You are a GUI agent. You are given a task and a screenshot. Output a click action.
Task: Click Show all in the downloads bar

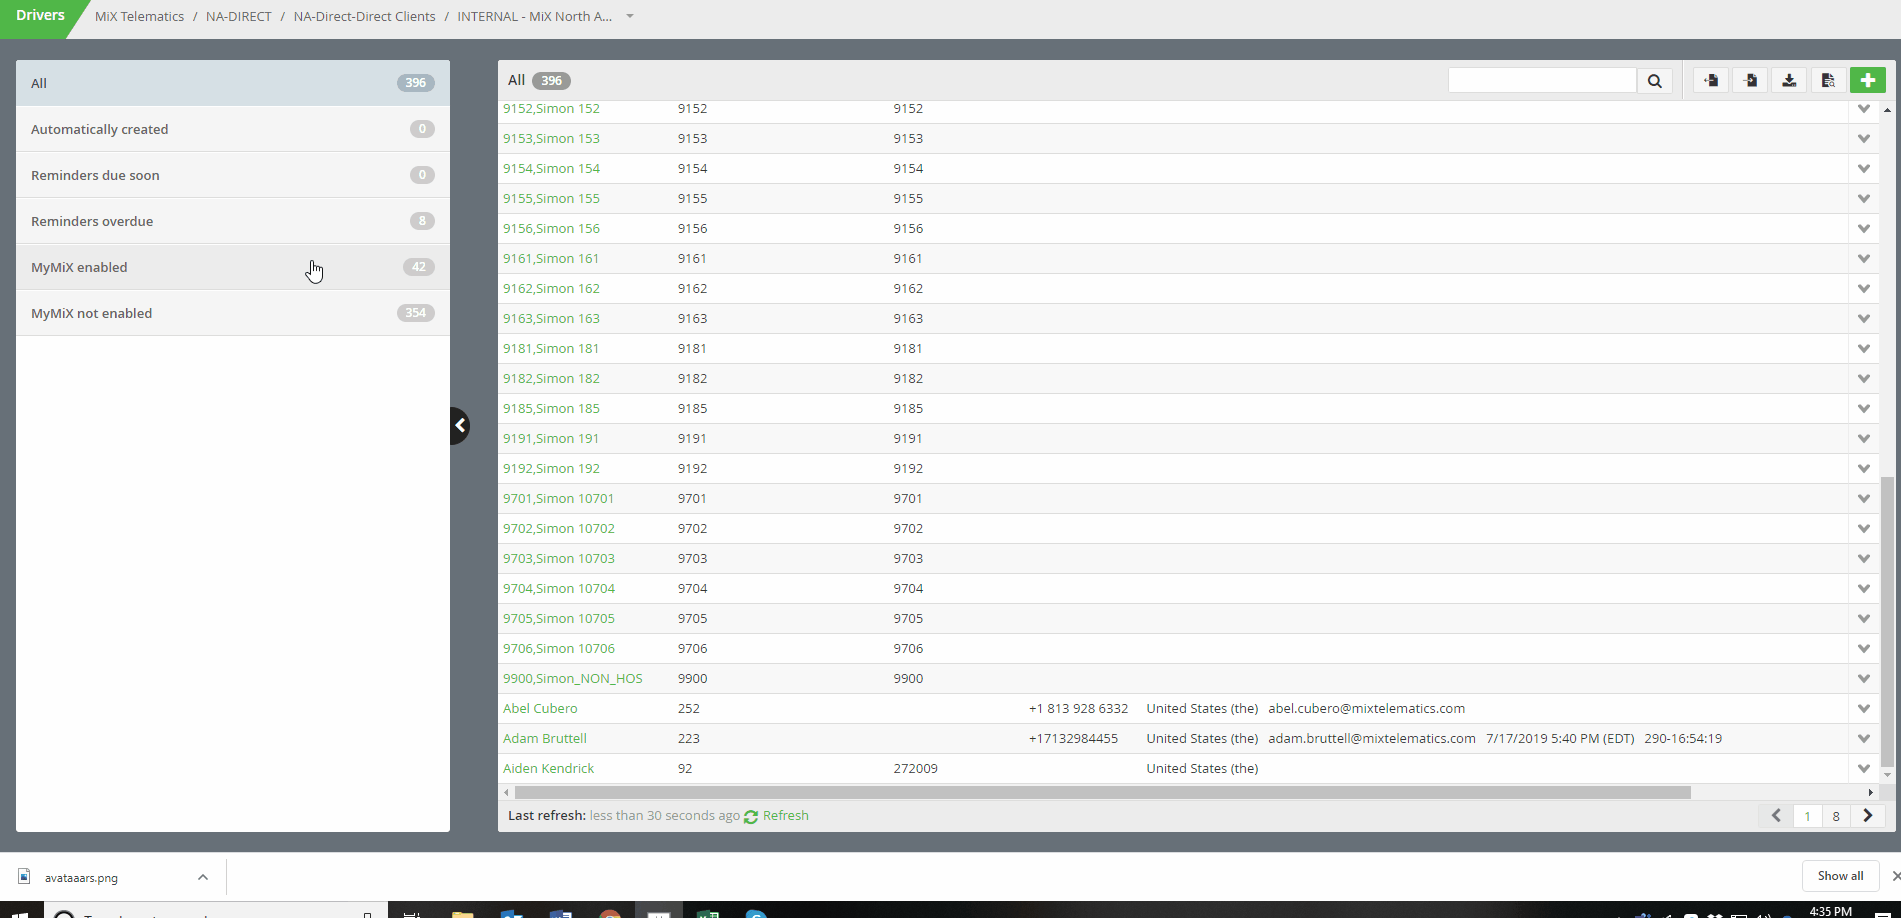point(1840,876)
